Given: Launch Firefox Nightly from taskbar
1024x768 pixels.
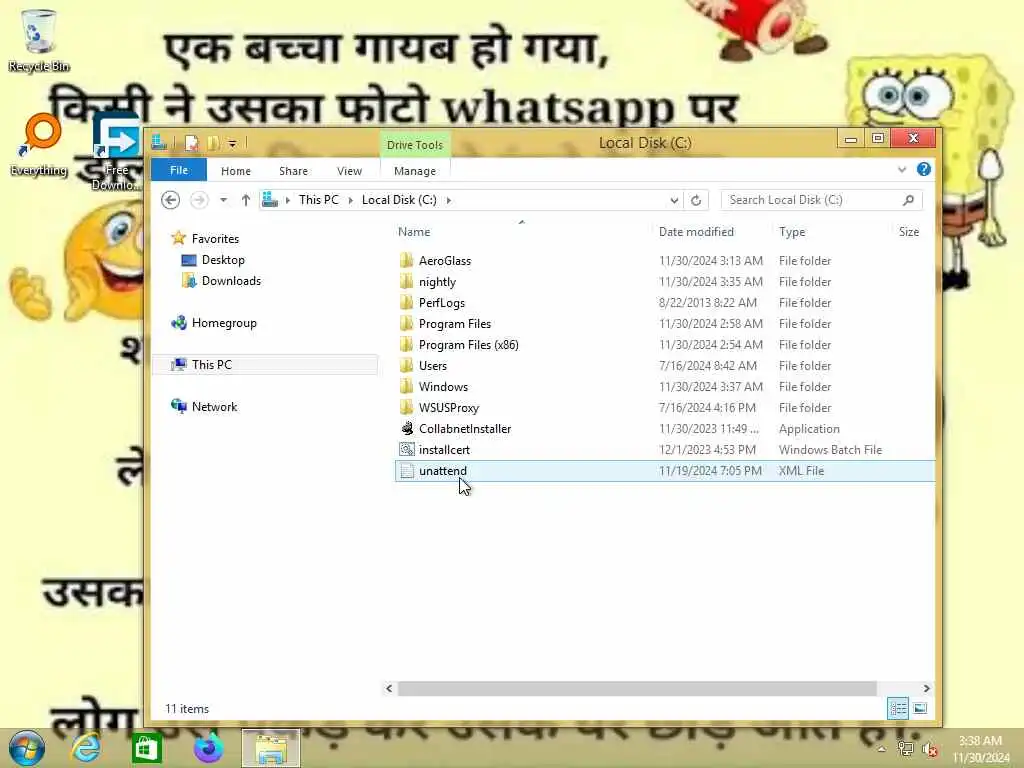Looking at the screenshot, I should coord(208,748).
